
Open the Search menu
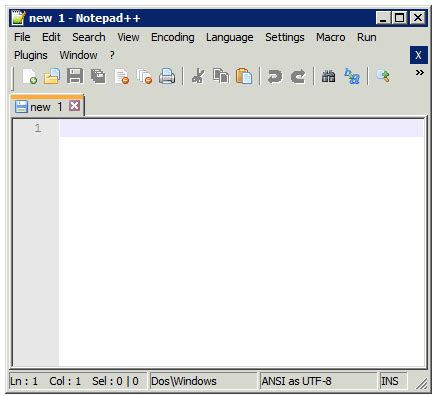coord(89,37)
